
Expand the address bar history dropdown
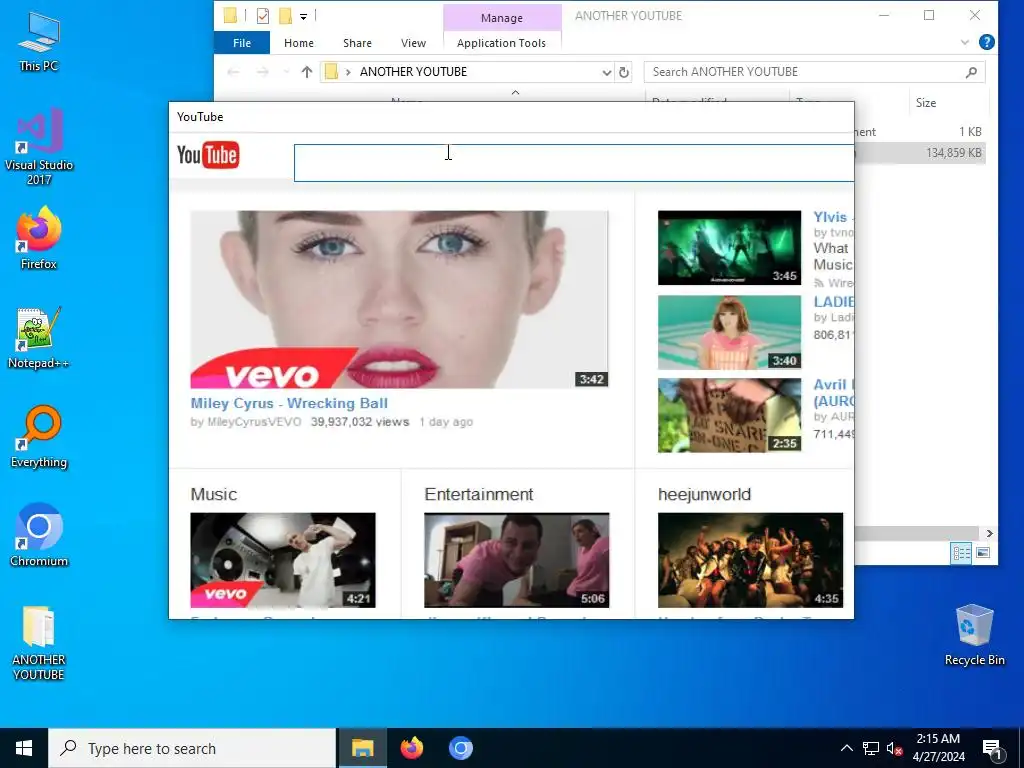[607, 72]
